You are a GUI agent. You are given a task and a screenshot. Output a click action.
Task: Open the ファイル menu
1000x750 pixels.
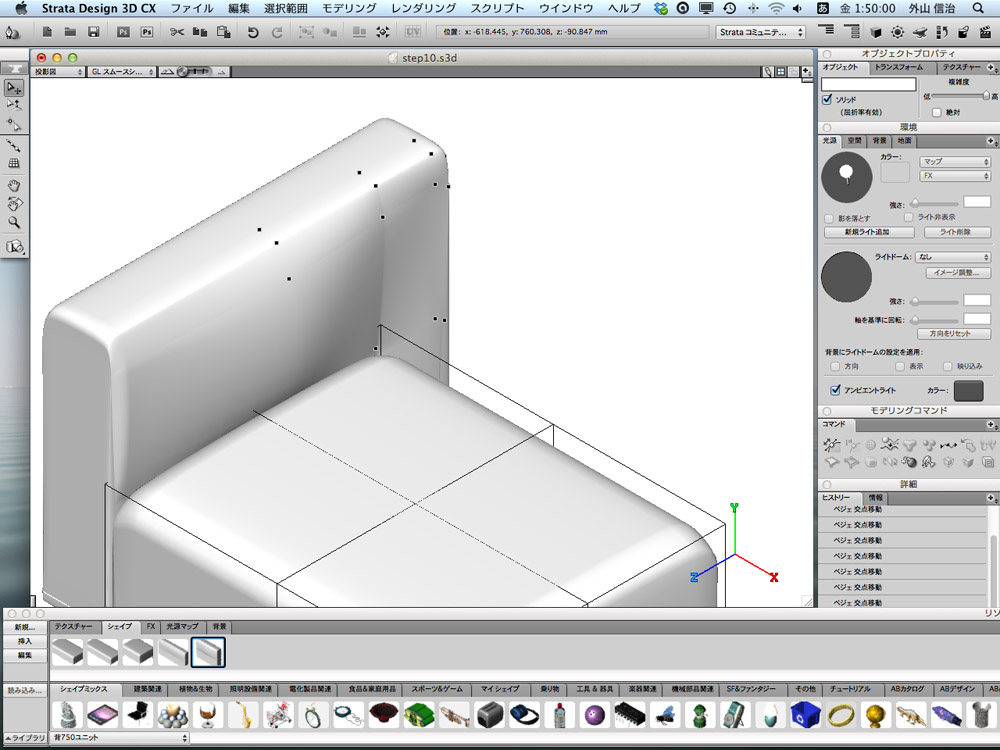coord(192,8)
